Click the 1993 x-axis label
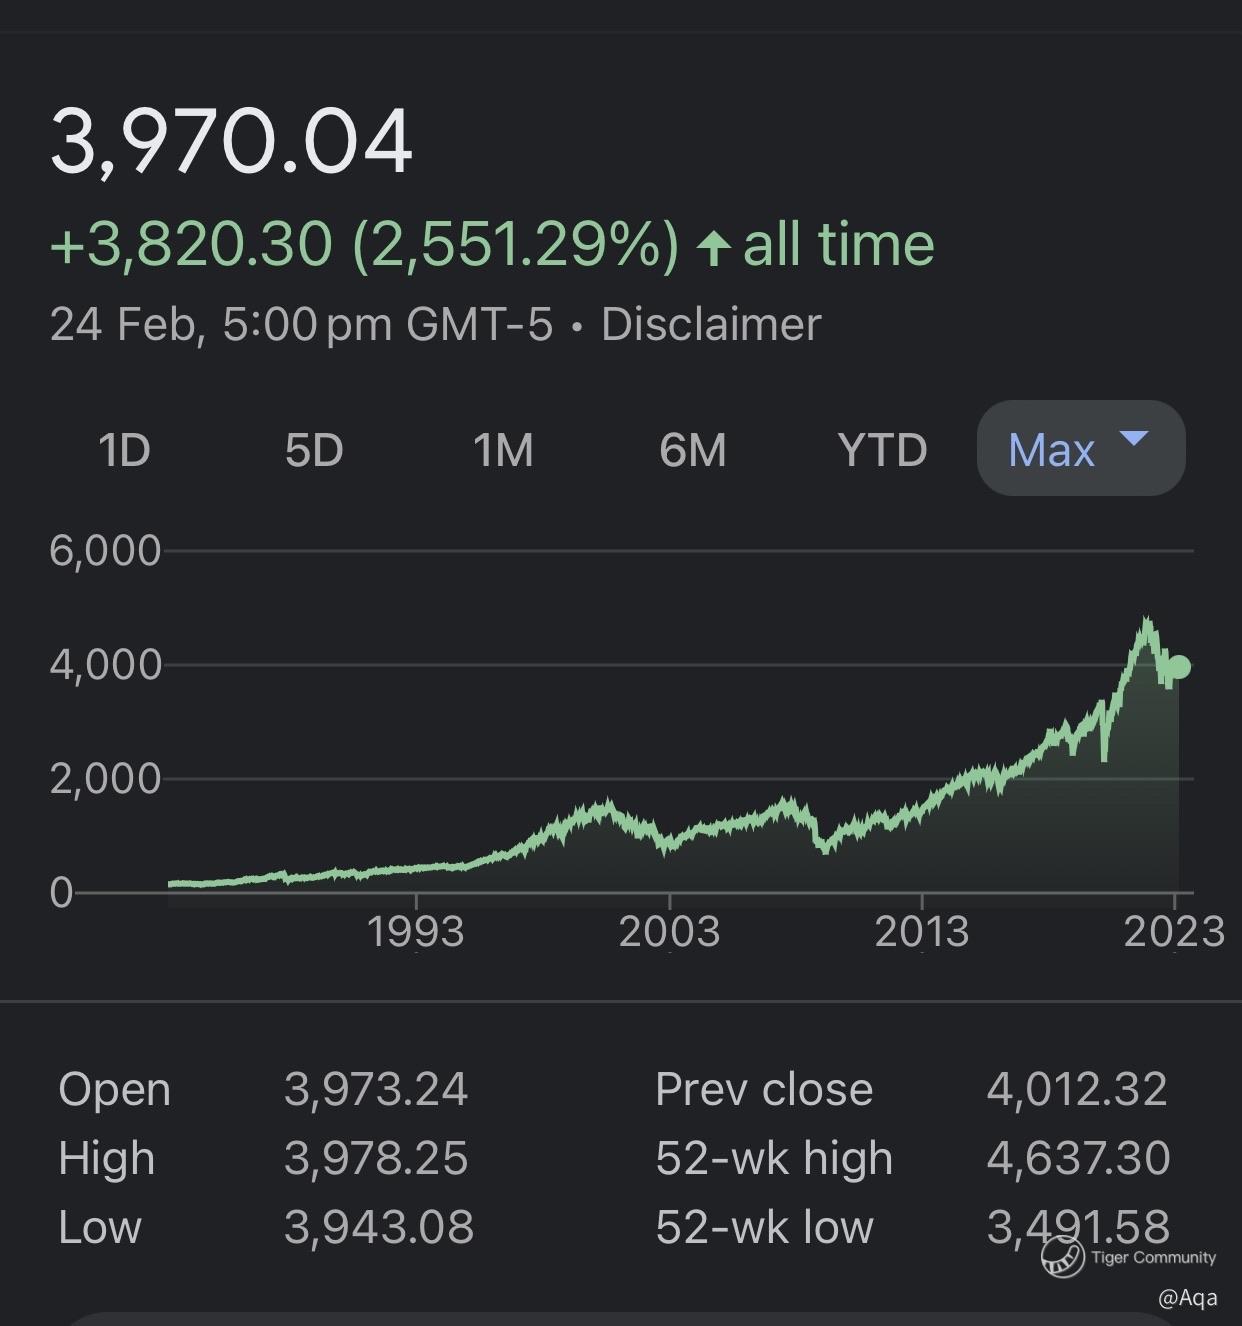The image size is (1242, 1326). click(416, 932)
